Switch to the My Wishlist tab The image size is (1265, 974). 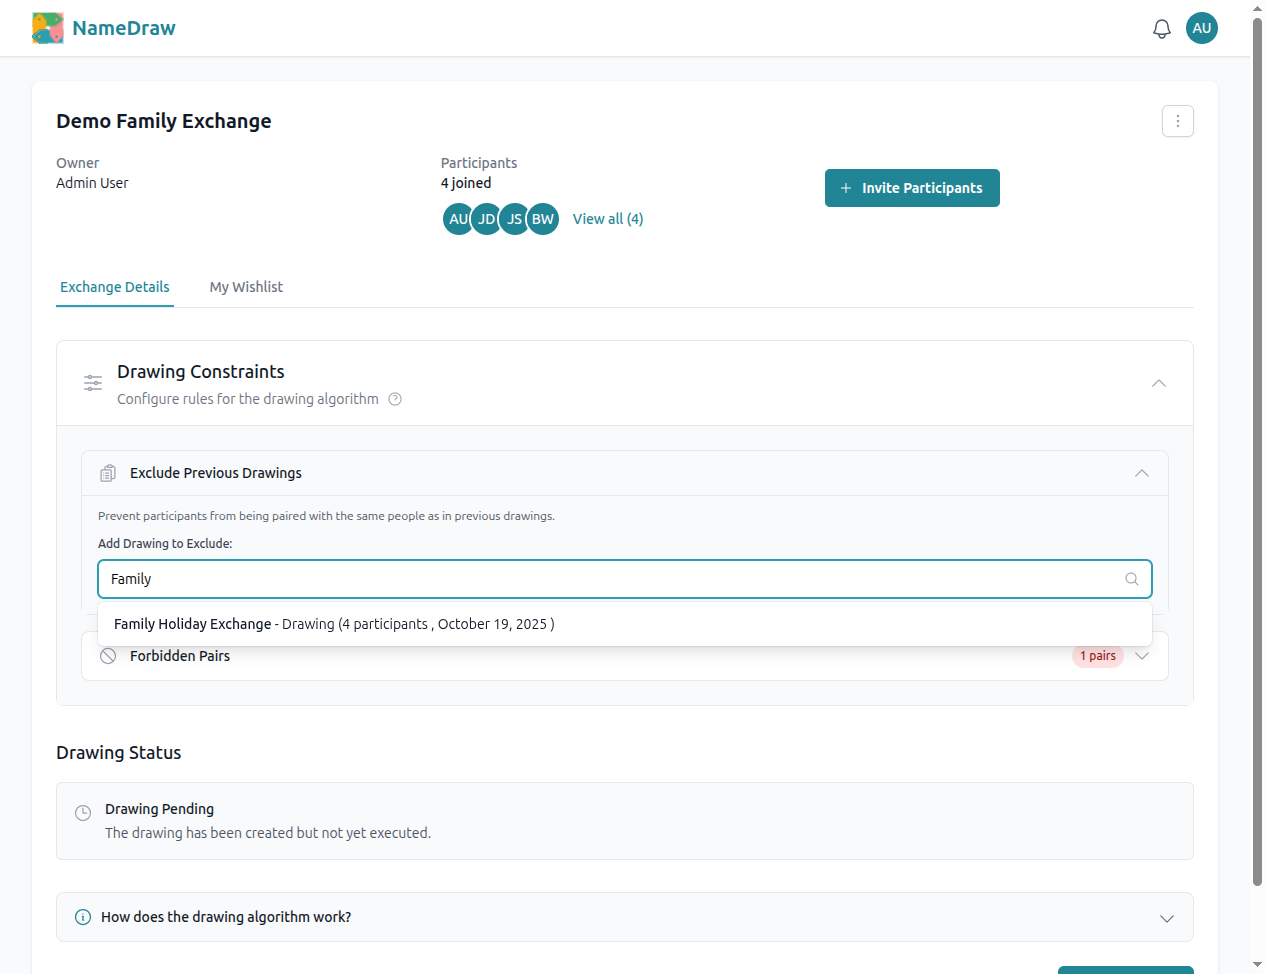coord(246,287)
